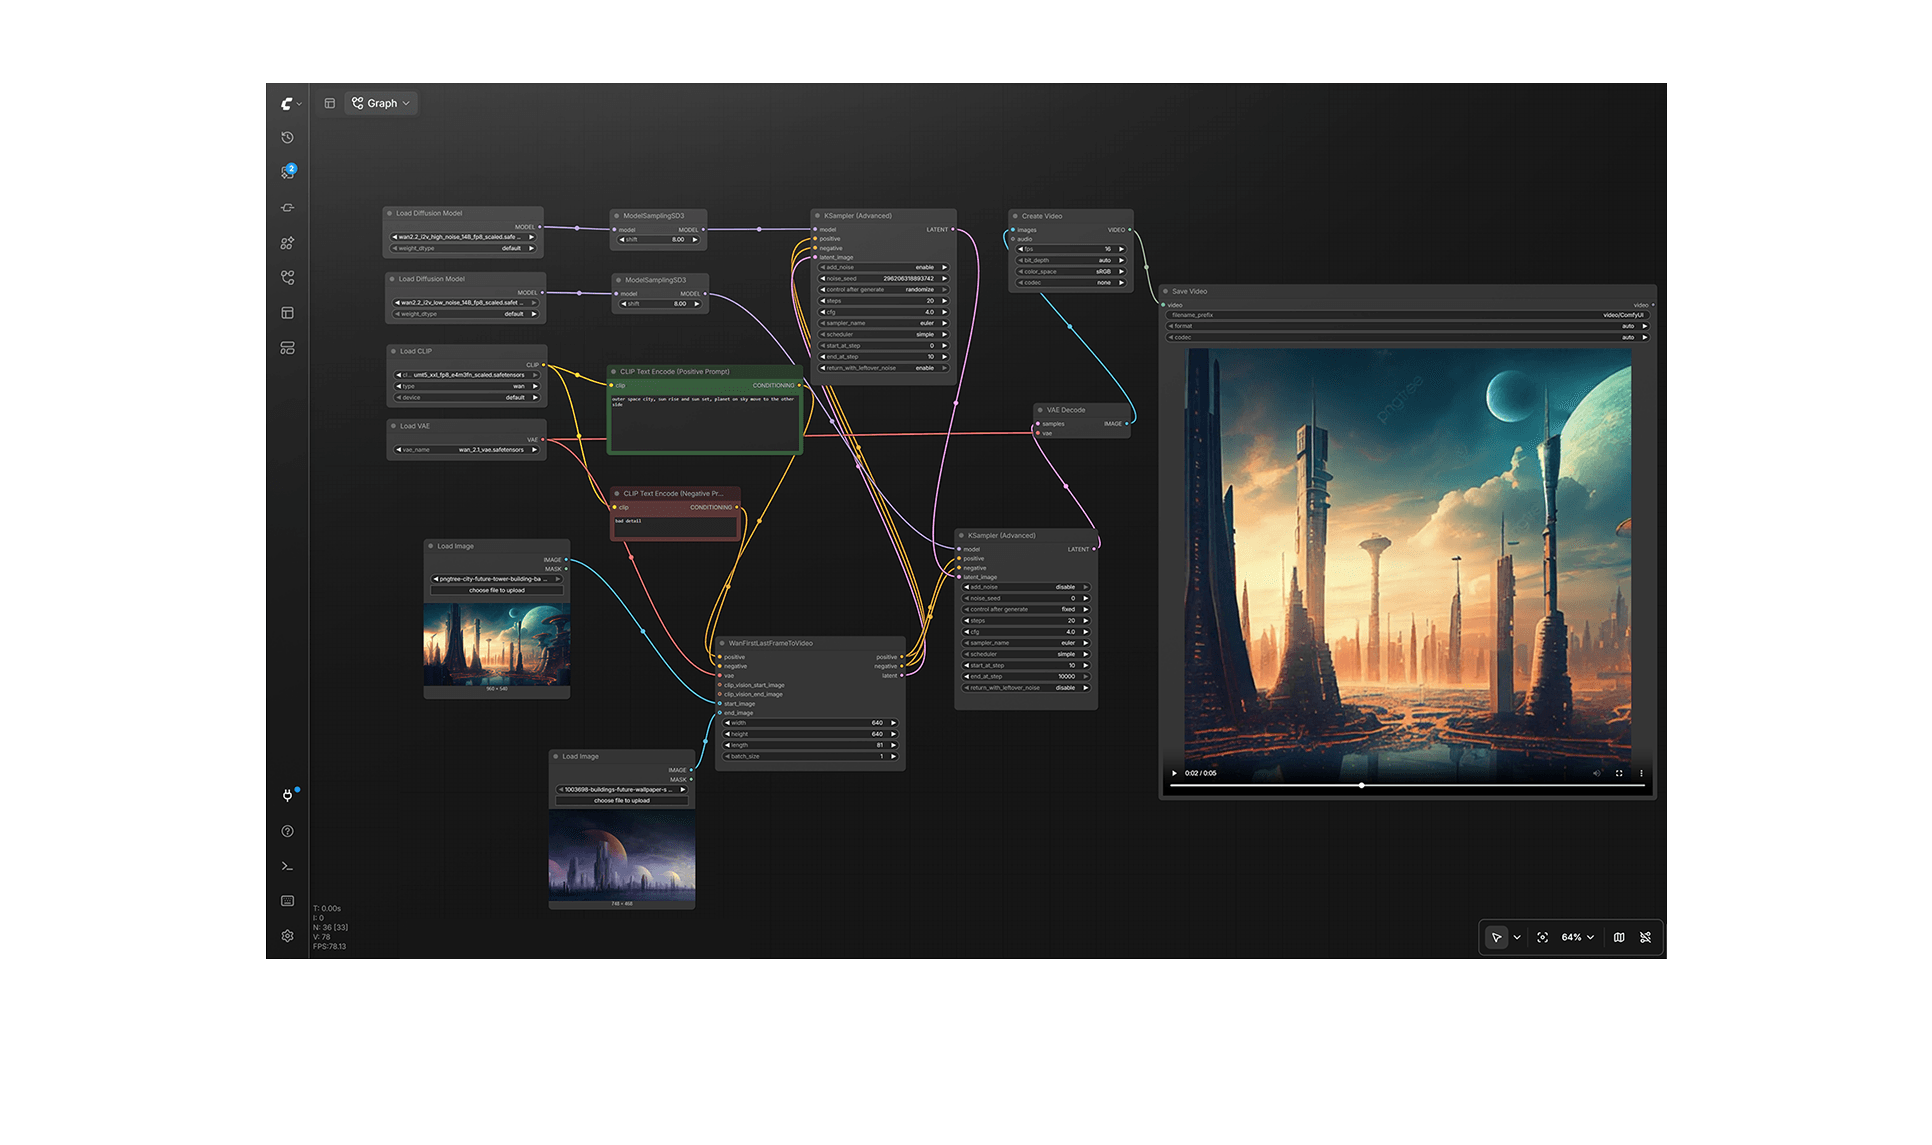Open the bottom stacked-shapes sidebar icon
The width and height of the screenshot is (1932, 1145).
pos(287,348)
